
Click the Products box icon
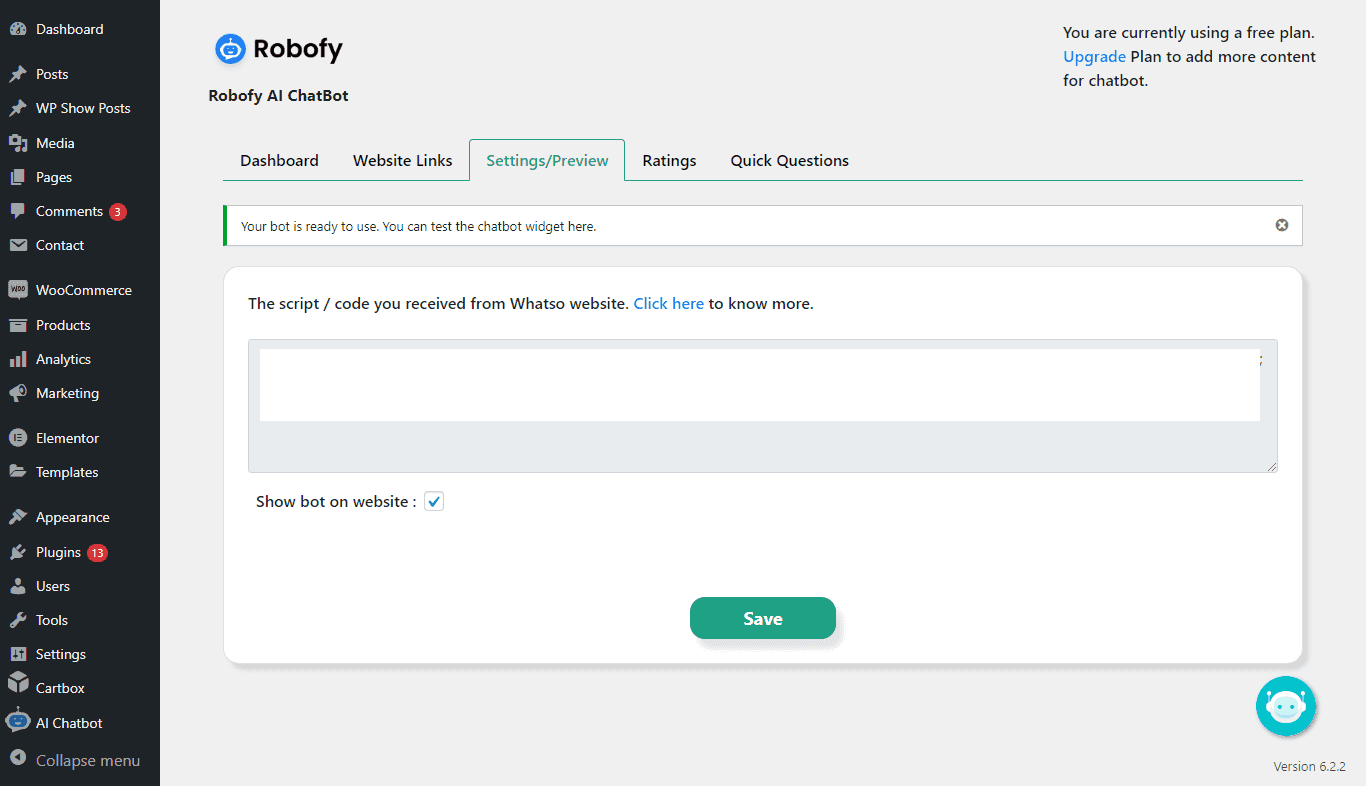[18, 325]
